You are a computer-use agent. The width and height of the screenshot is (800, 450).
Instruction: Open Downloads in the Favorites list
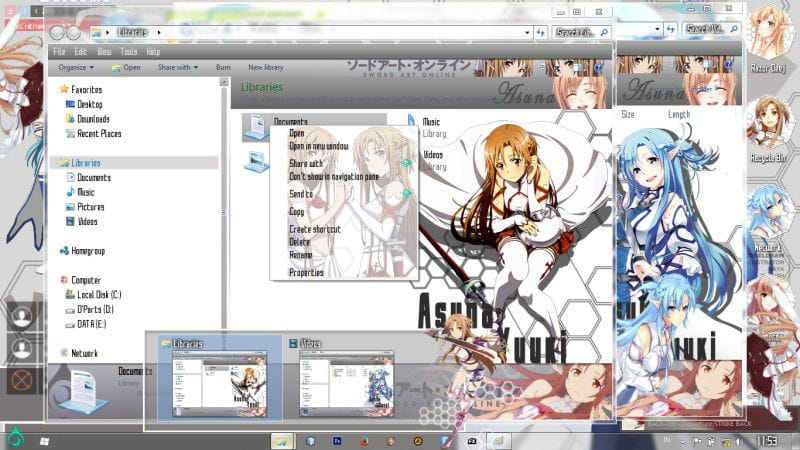tap(93, 119)
